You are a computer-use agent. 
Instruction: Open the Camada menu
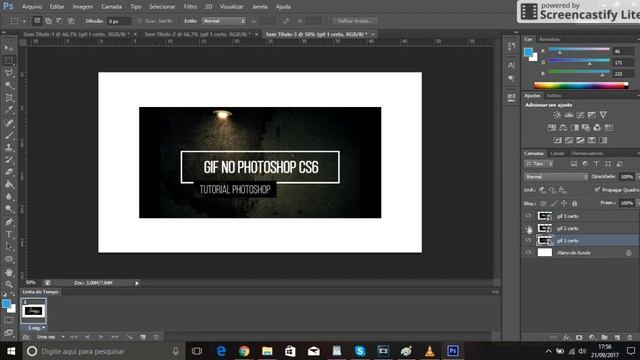point(111,7)
